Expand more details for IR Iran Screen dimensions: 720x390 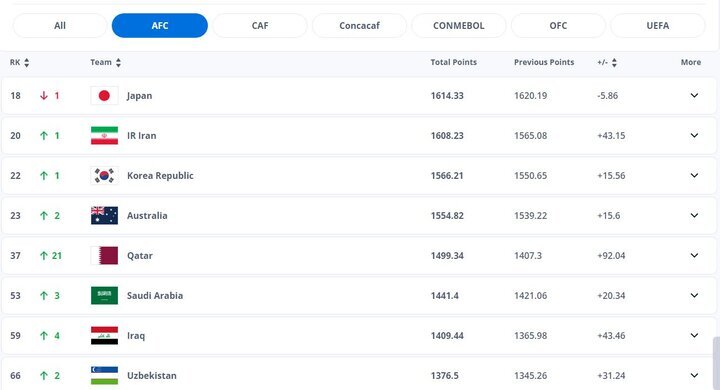[x=694, y=136]
